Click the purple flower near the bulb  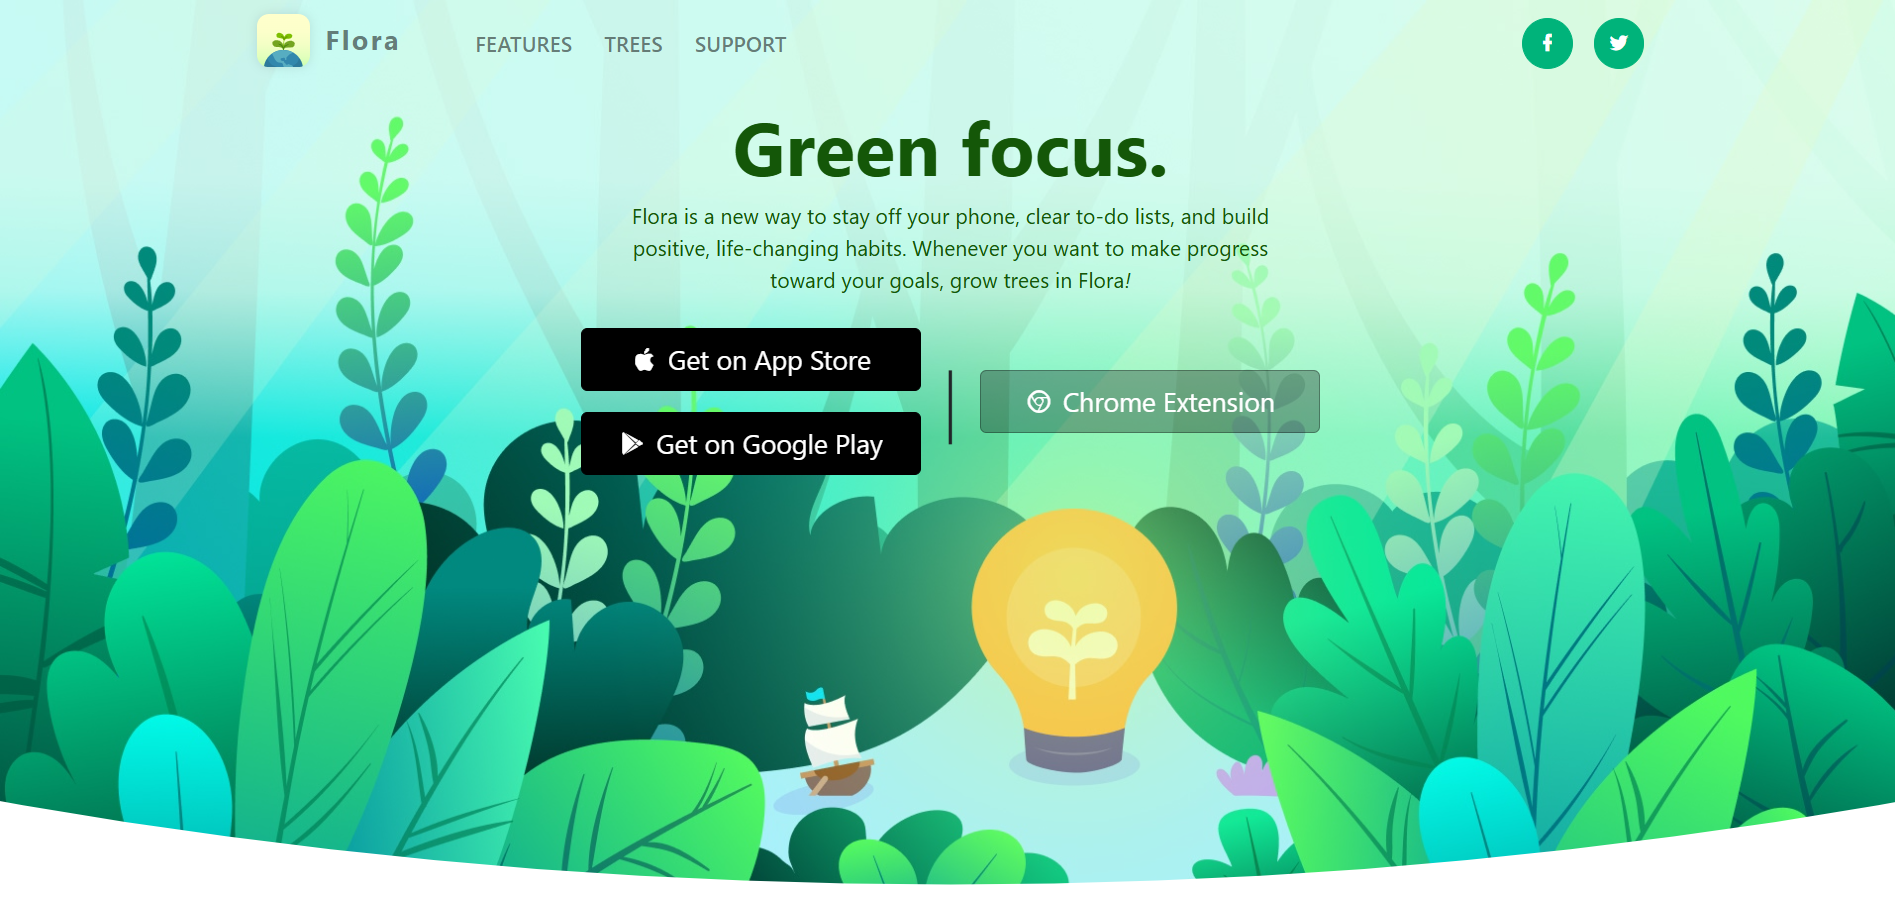coord(1244,776)
